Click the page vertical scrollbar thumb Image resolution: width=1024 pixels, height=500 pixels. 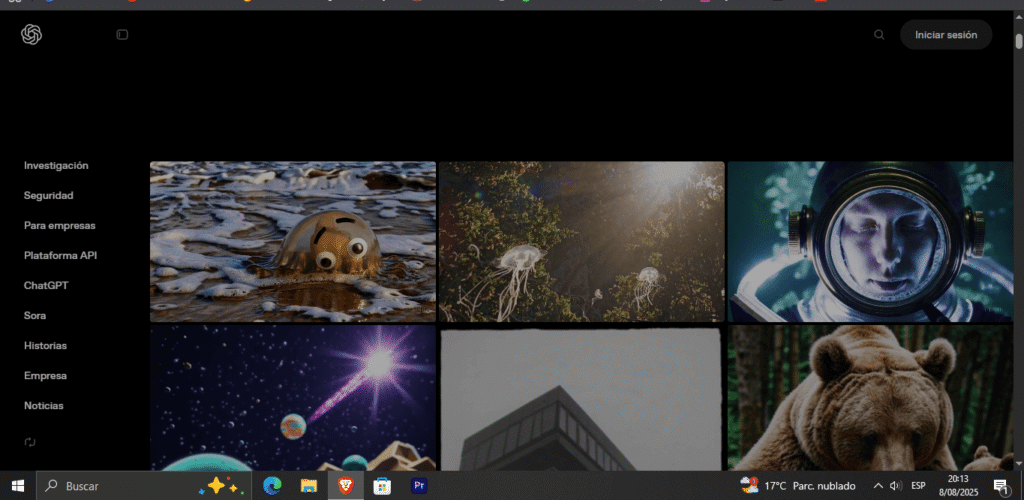pos(1019,40)
